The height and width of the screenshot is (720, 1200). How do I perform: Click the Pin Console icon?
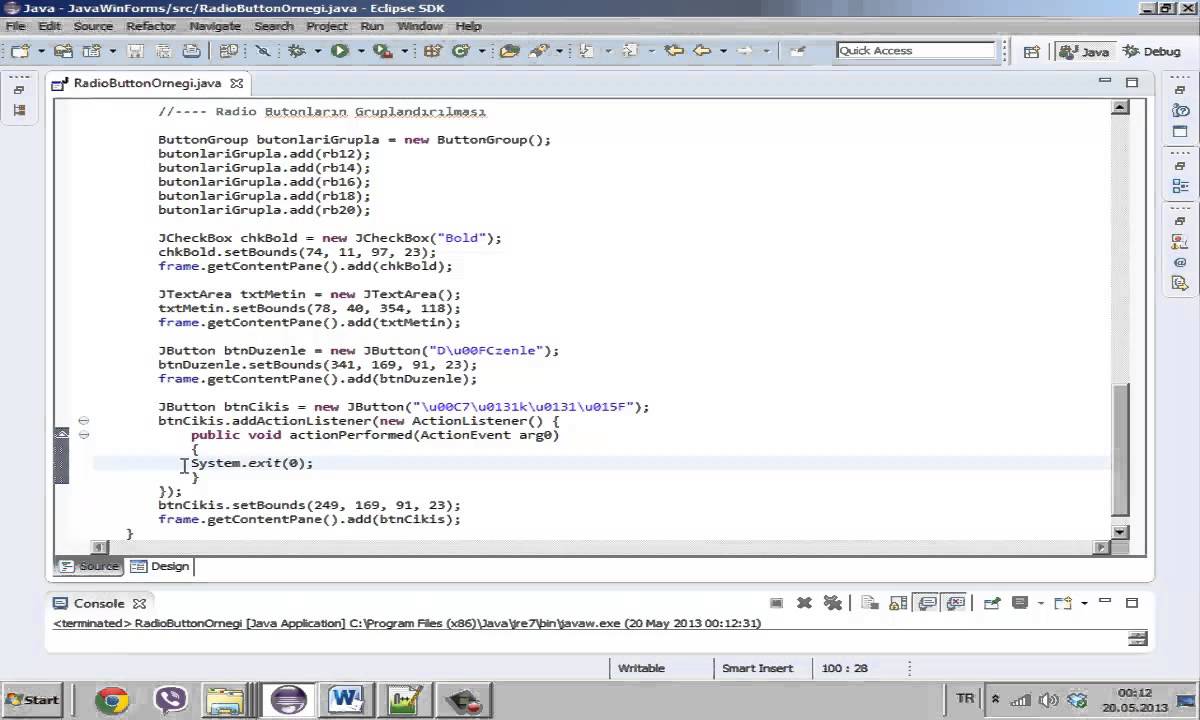coord(992,603)
